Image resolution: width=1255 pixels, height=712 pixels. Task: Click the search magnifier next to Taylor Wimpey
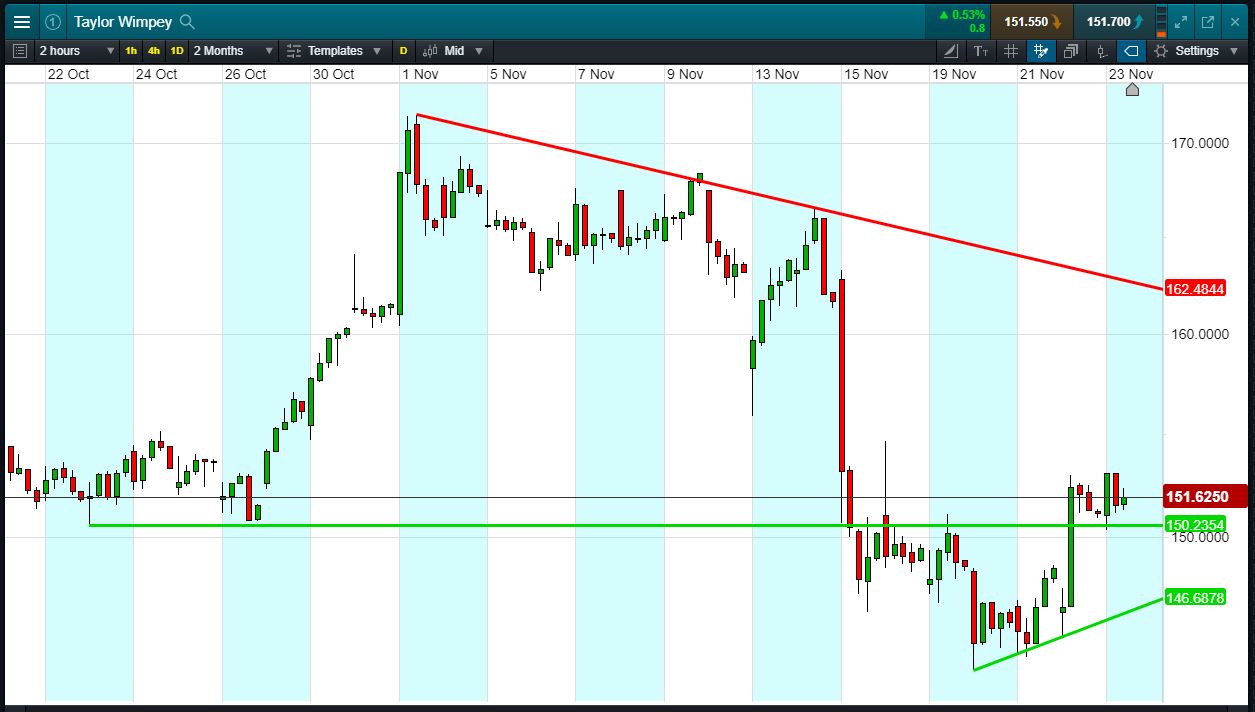[x=187, y=21]
